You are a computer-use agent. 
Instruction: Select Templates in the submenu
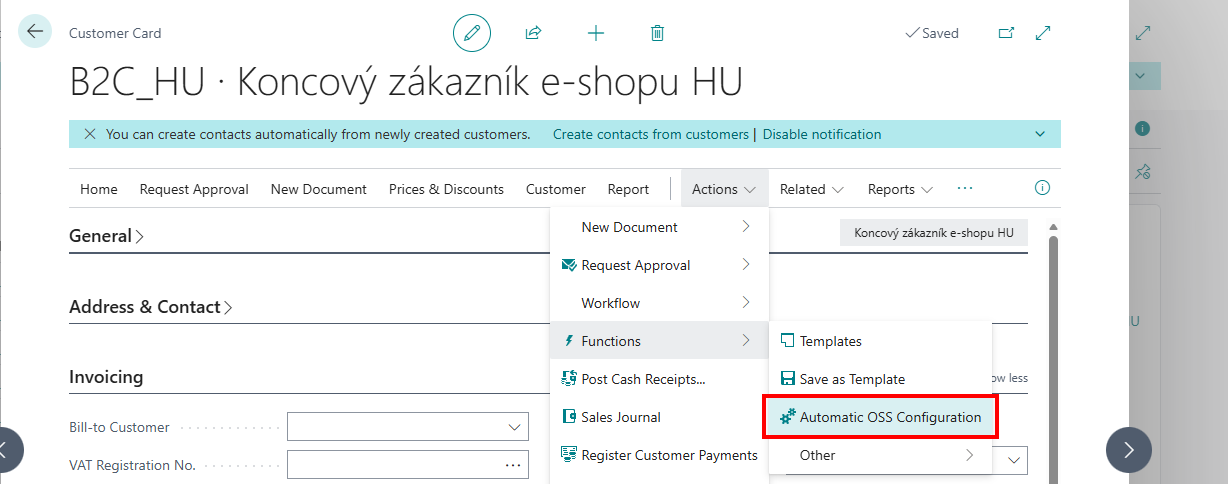pos(880,341)
